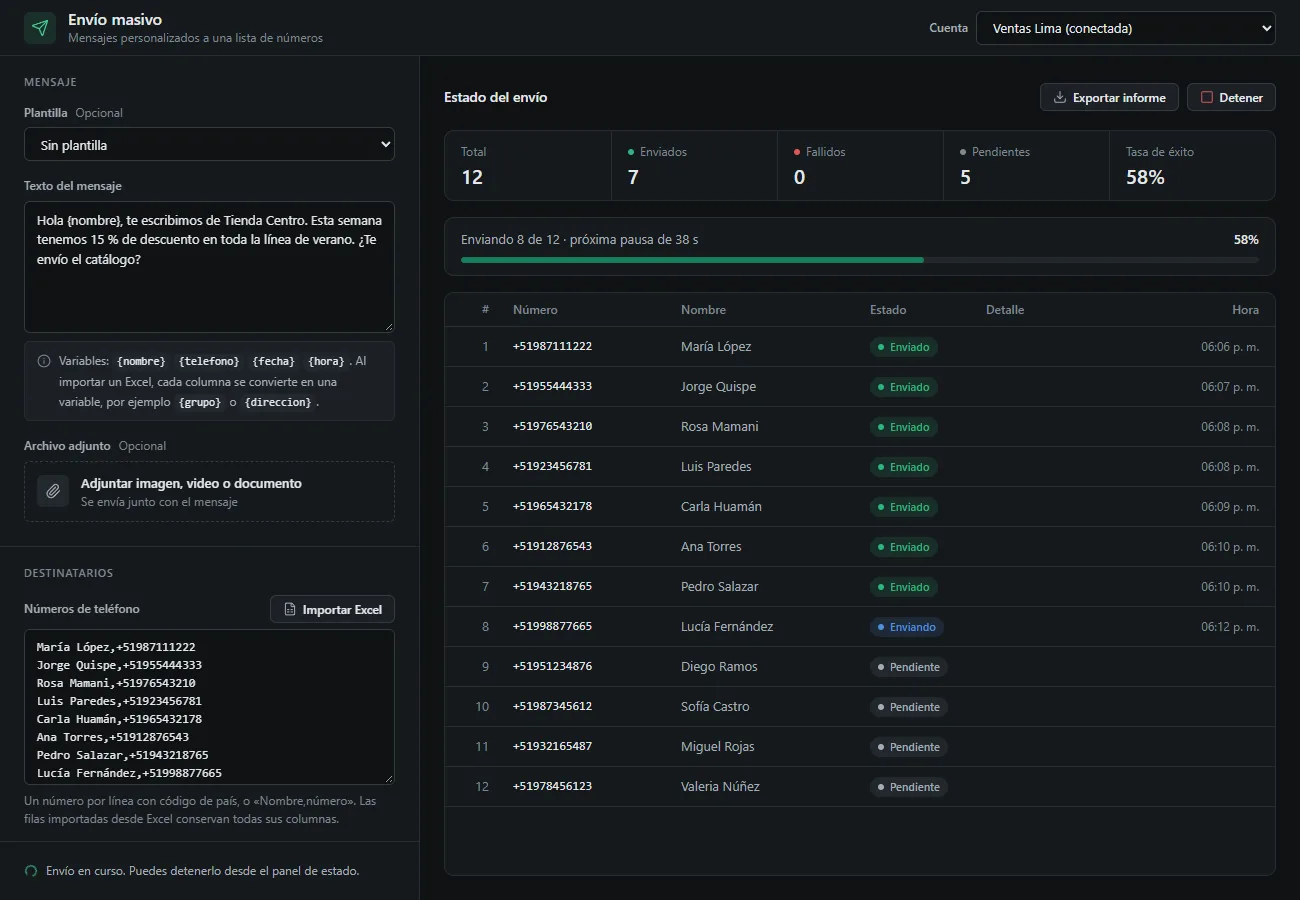This screenshot has width=1300, height=900.
Task: Import recipients using Importar Excel
Action: pyautogui.click(x=332, y=609)
